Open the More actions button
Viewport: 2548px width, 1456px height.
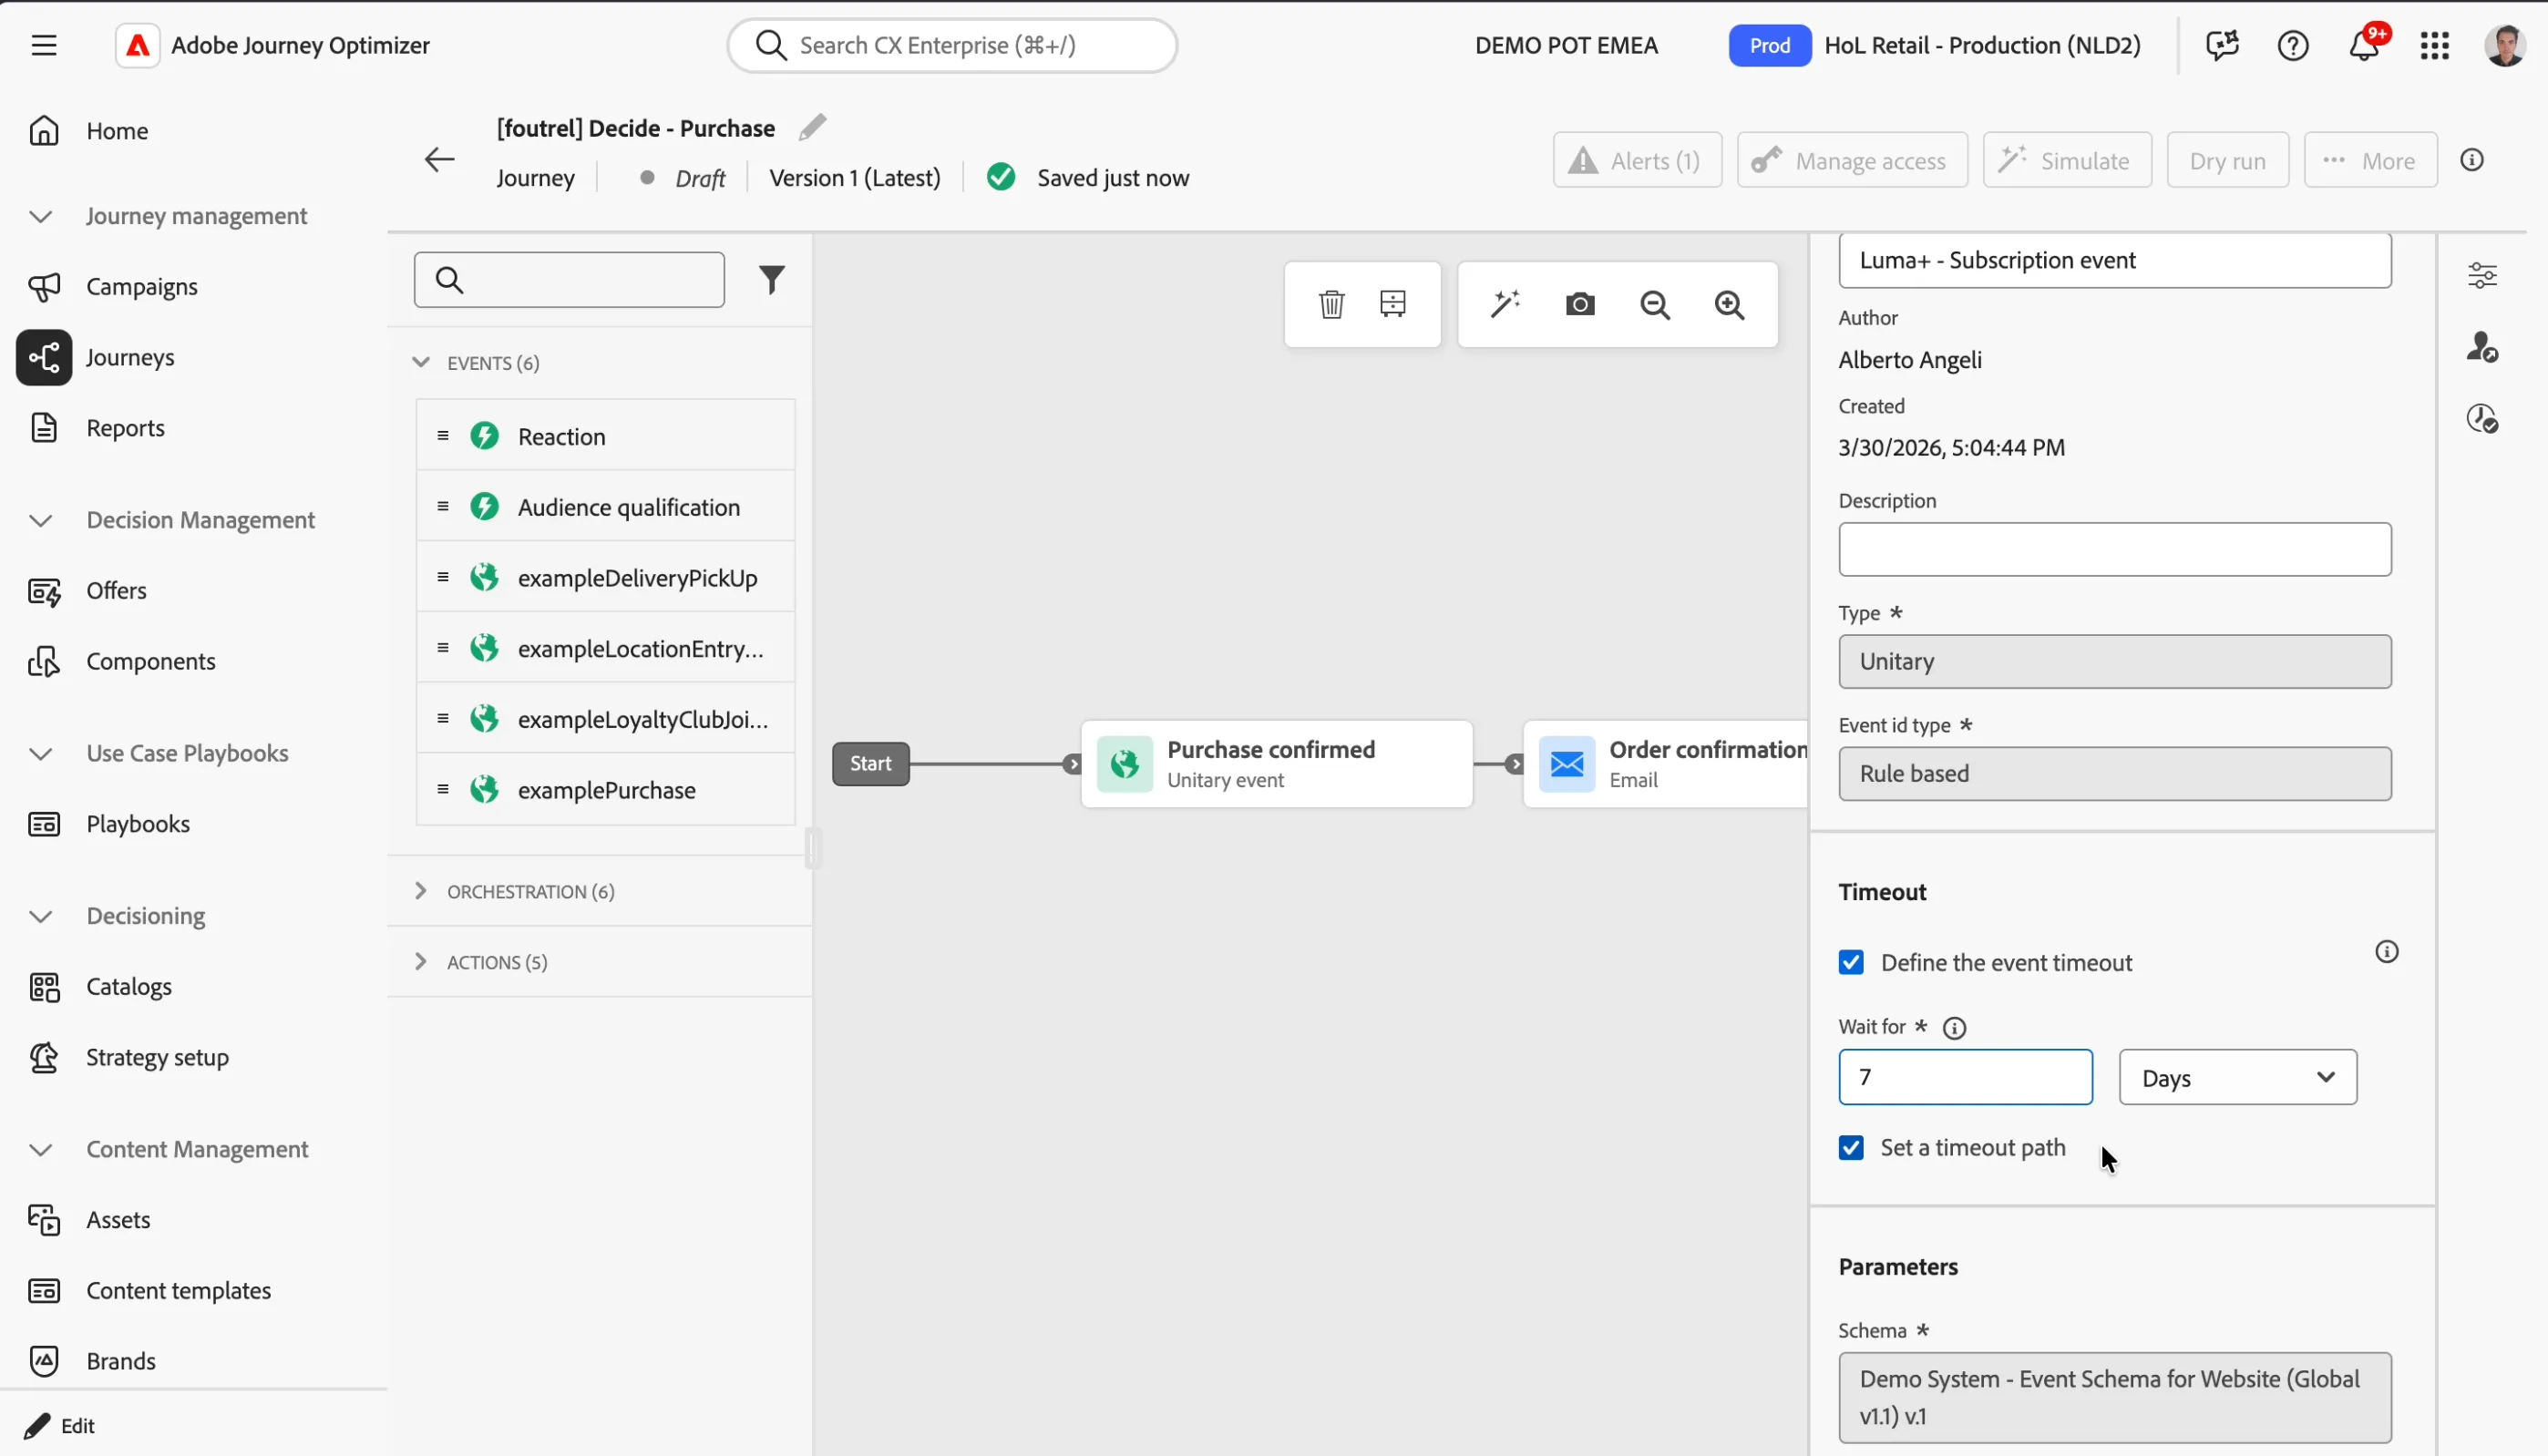[2370, 160]
